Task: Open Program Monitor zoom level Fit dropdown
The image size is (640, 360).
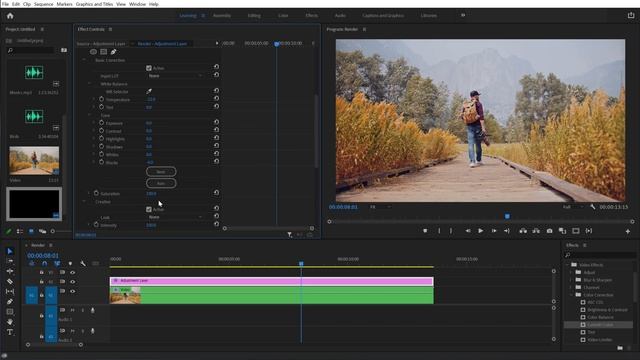Action: click(x=380, y=207)
